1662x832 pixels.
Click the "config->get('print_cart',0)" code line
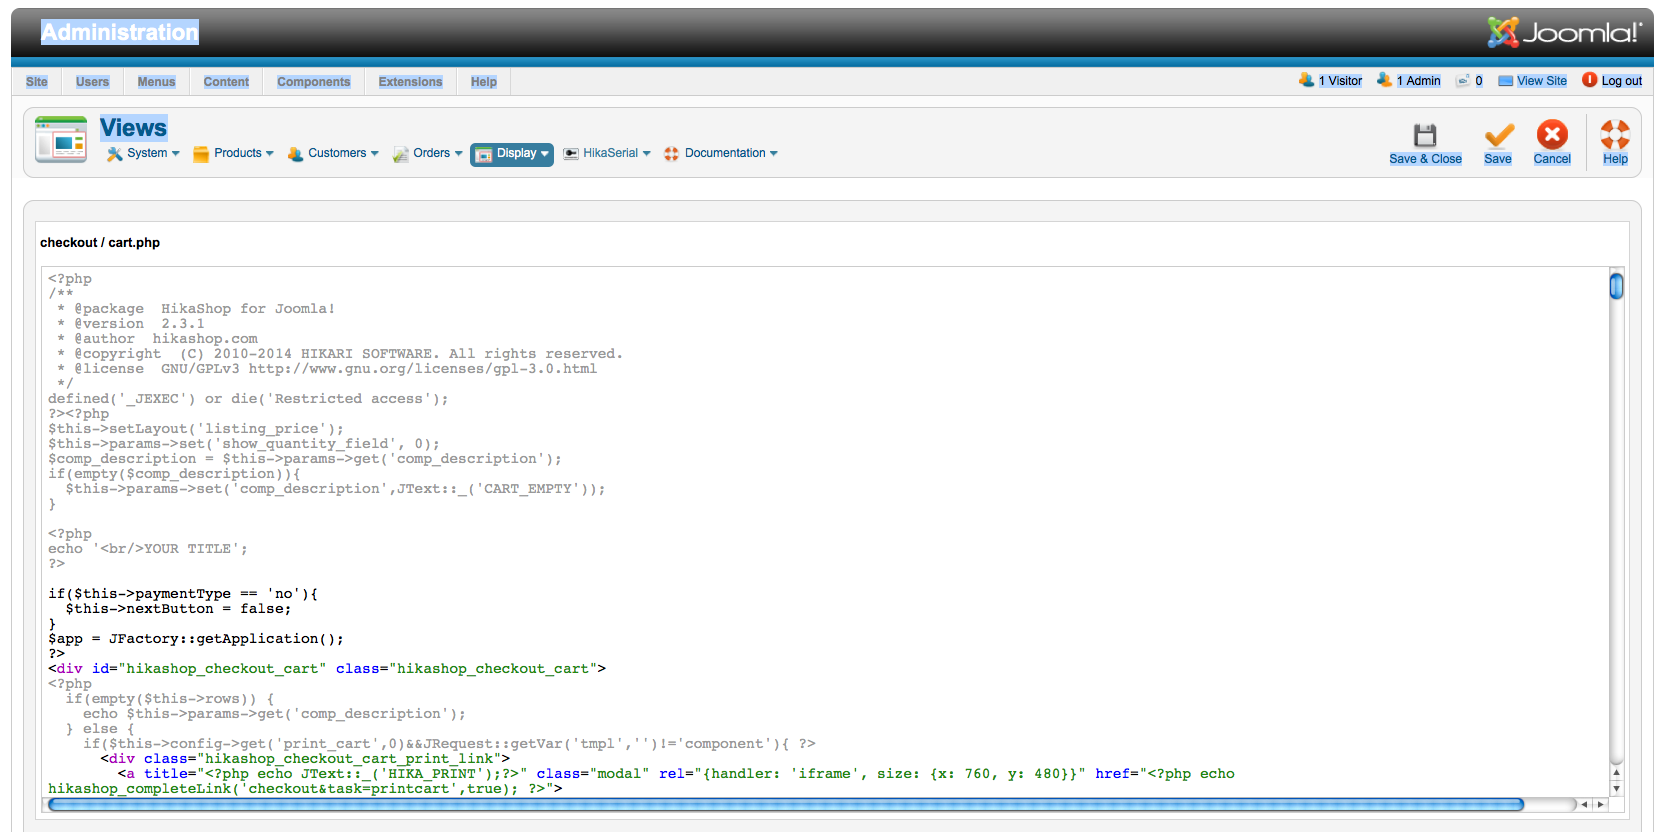[449, 744]
